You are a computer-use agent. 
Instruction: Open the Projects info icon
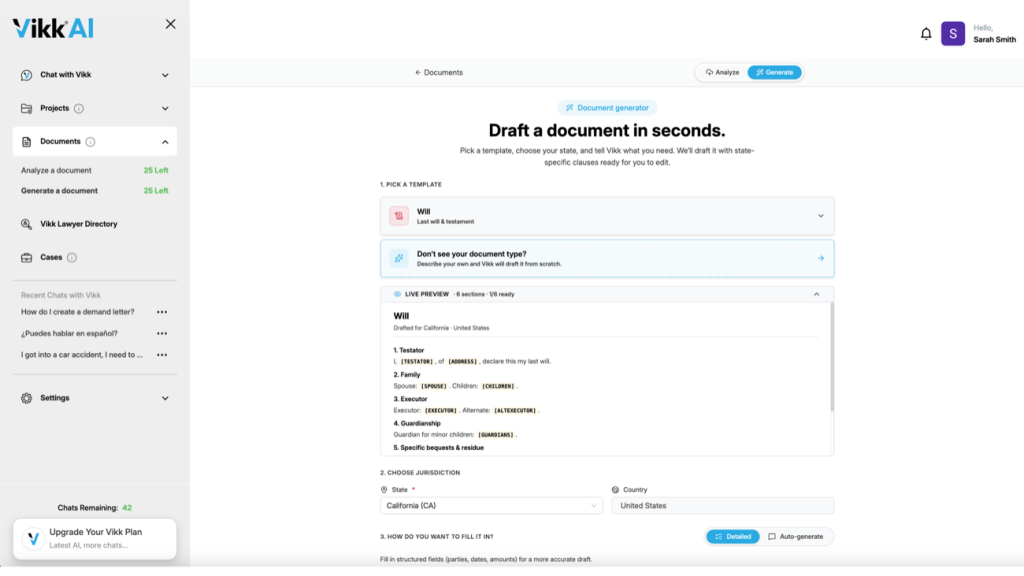click(78, 108)
